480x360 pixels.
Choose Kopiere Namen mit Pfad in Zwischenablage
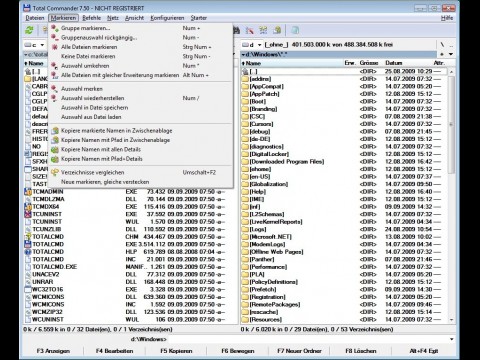coord(140,140)
